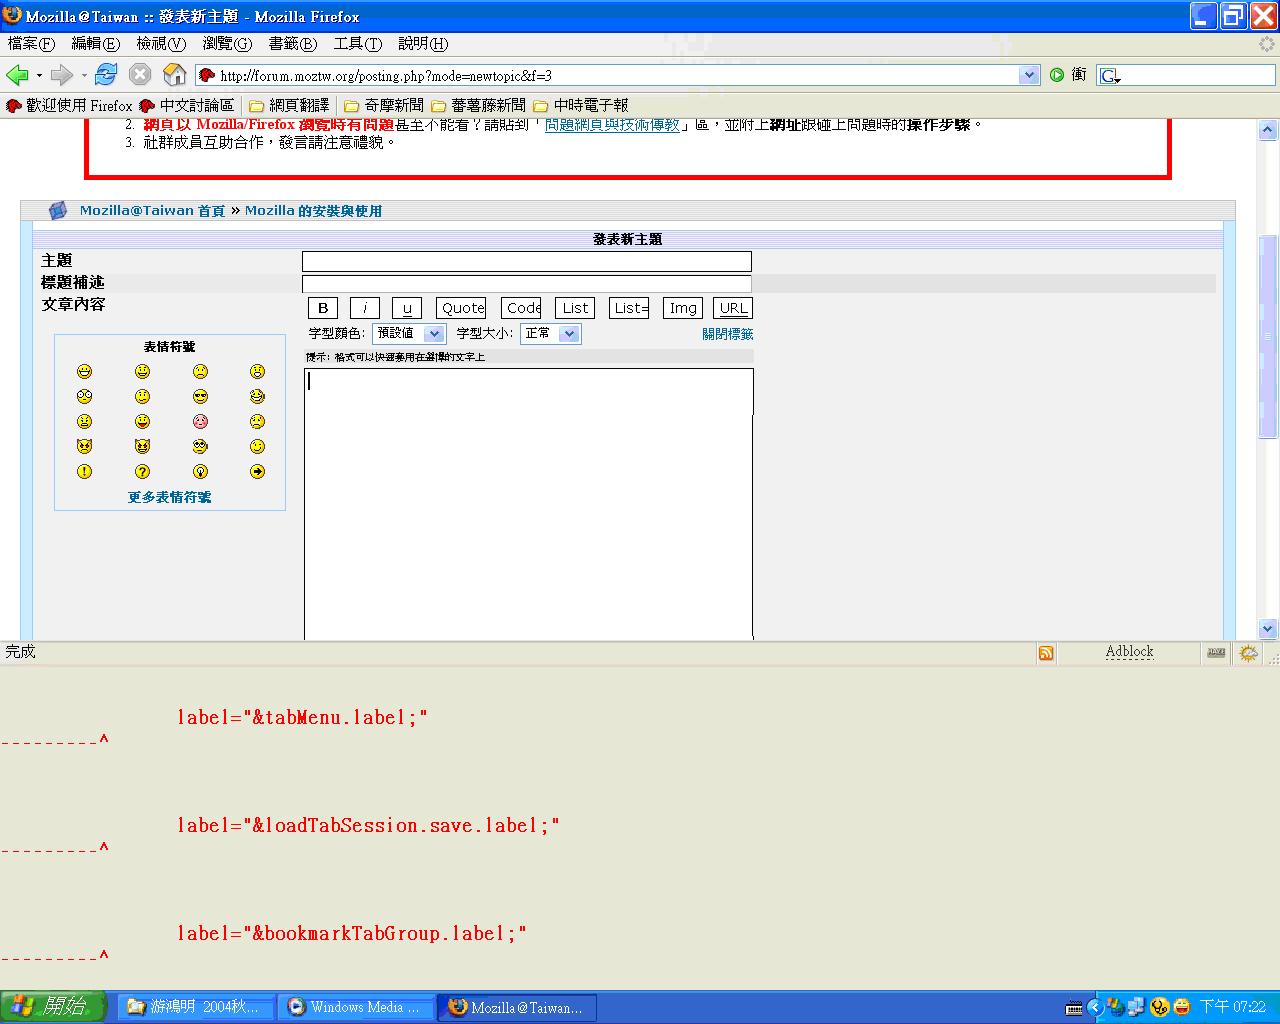1280x1024 pixels.
Task: Open the 書籤 (Bookmarks) menu
Action: pos(292,44)
